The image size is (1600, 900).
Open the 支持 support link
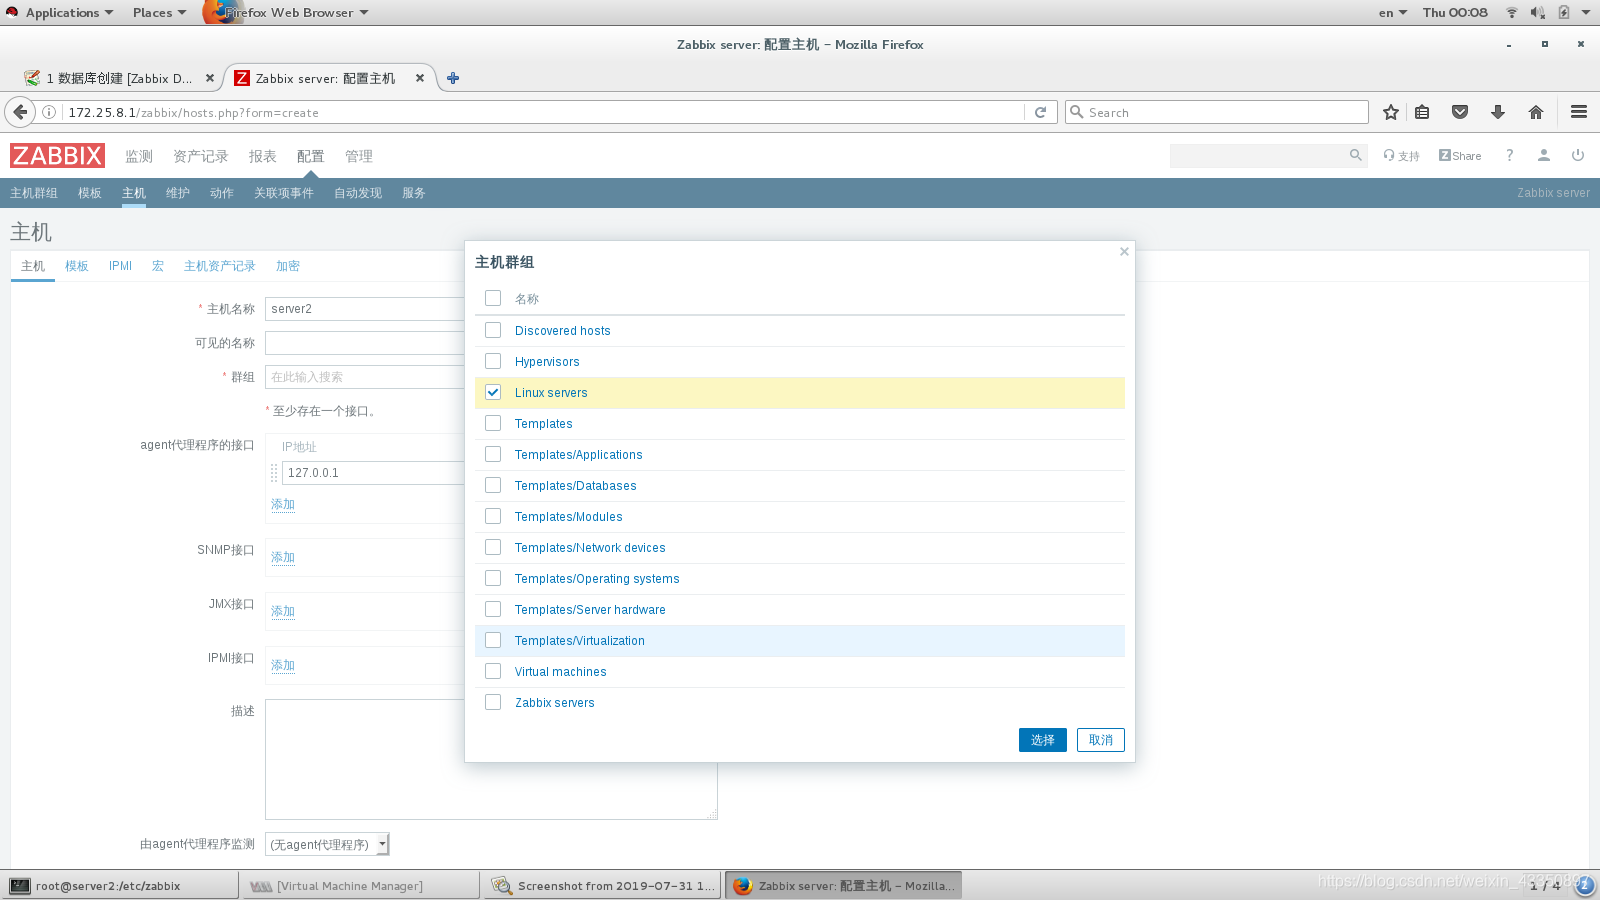(x=1401, y=155)
